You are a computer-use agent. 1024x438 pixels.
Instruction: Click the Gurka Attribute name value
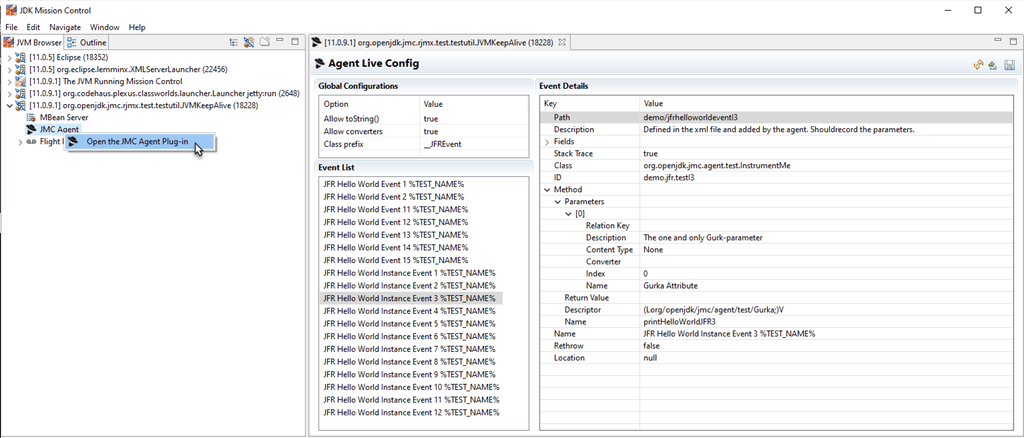671,286
